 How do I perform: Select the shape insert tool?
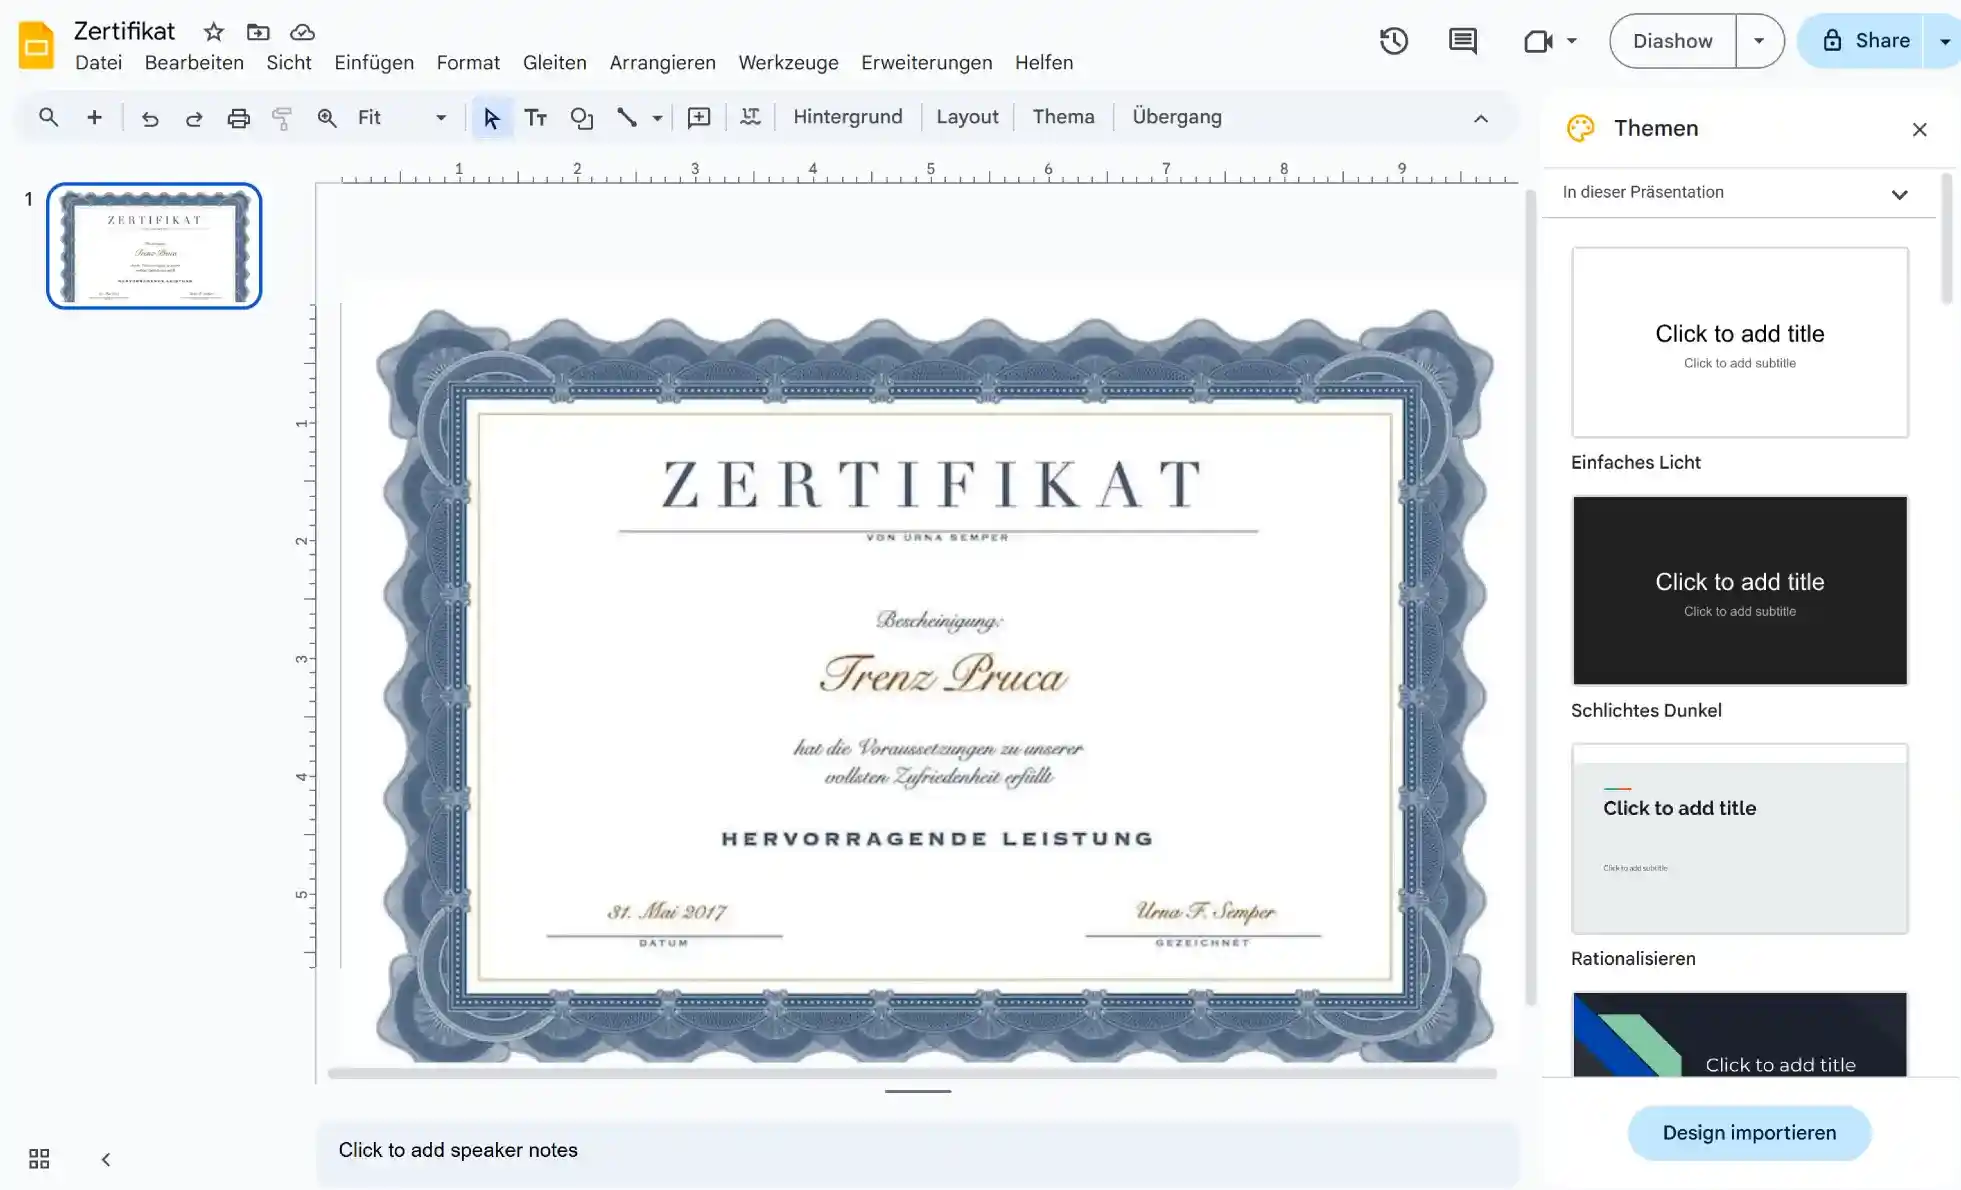(x=581, y=118)
